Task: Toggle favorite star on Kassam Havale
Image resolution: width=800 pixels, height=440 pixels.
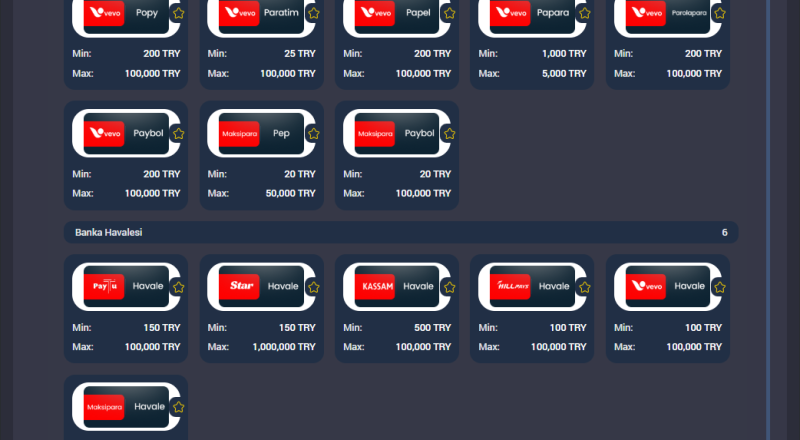Action: (x=449, y=287)
